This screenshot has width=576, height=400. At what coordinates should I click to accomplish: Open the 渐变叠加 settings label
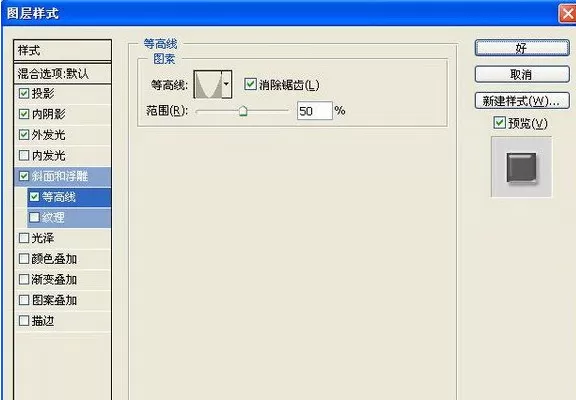click(54, 280)
